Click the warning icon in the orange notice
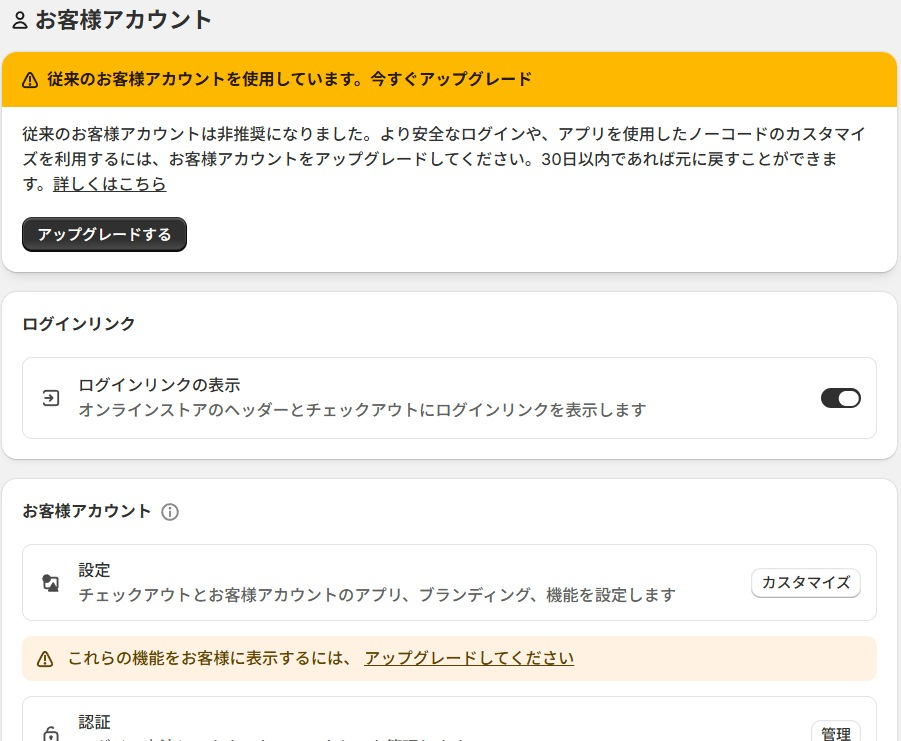The width and height of the screenshot is (901, 741). coord(45,659)
